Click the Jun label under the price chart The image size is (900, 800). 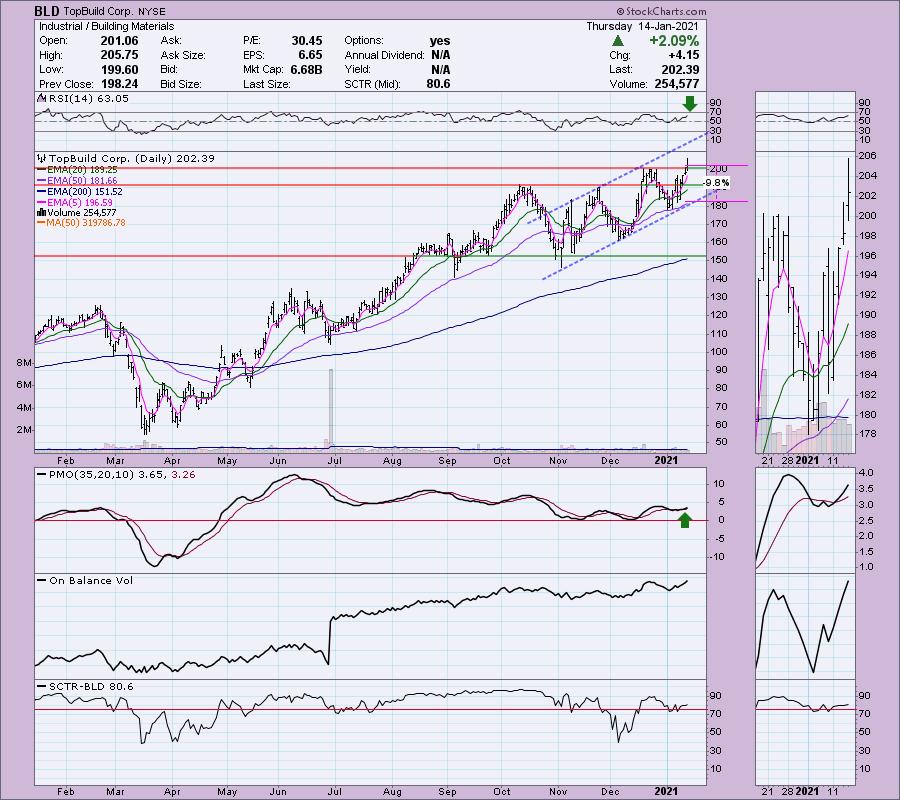coord(278,460)
